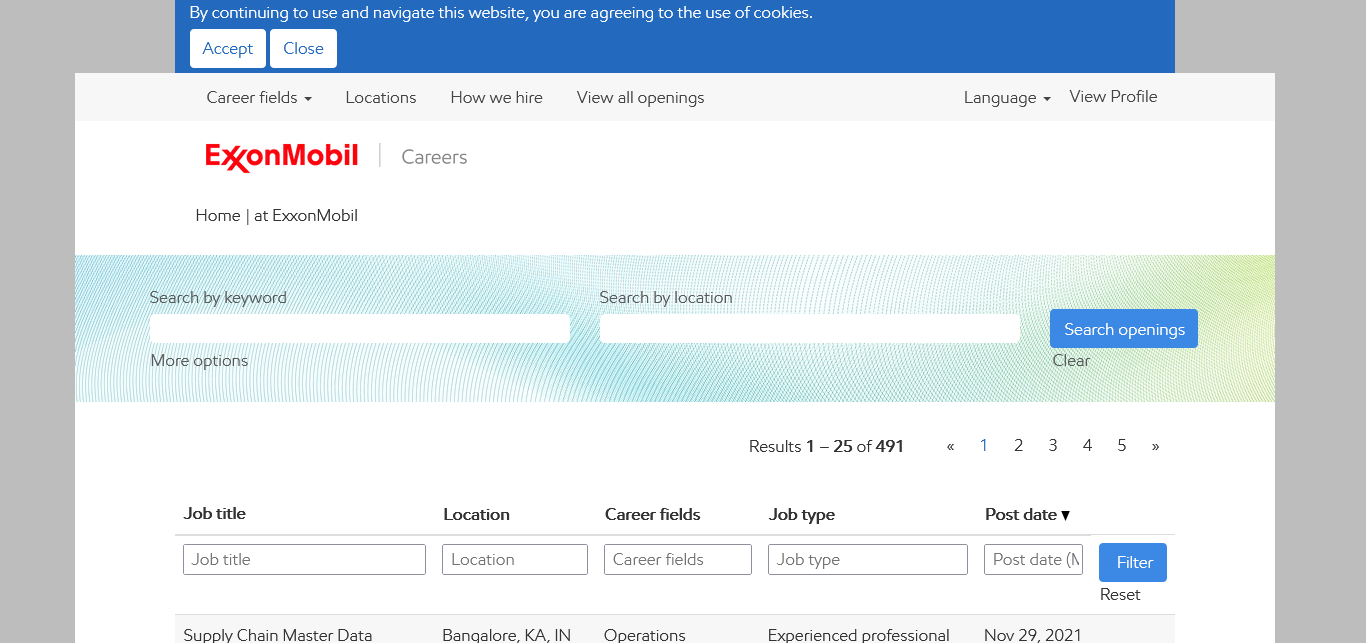The height and width of the screenshot is (643, 1366).
Task: Go to previous results page arrow
Action: [950, 446]
